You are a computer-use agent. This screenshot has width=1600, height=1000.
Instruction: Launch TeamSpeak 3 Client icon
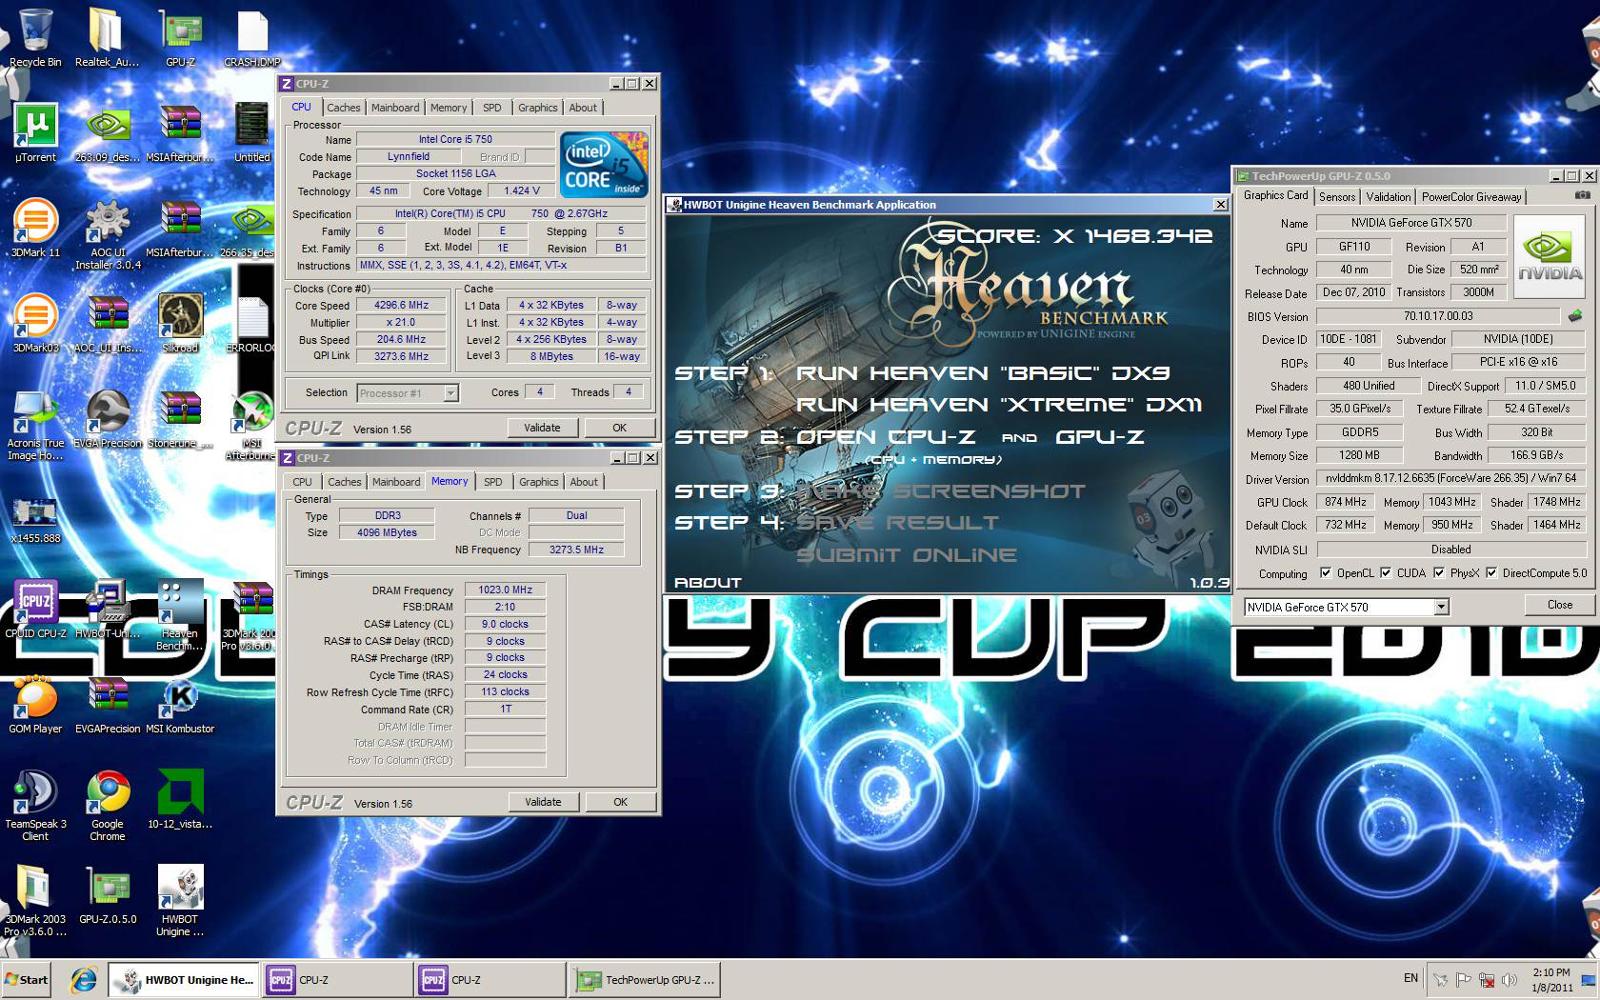coord(35,805)
